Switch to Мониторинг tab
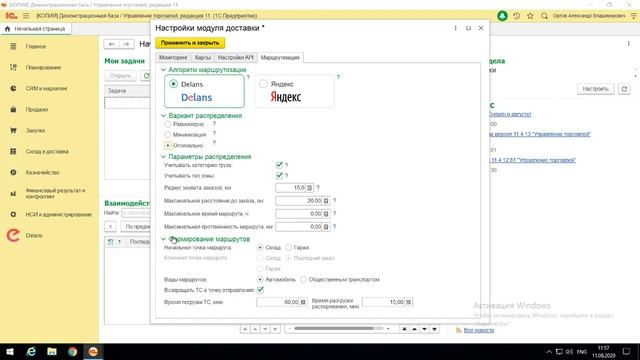Screen dimensions: 640x360 [x=173, y=58]
